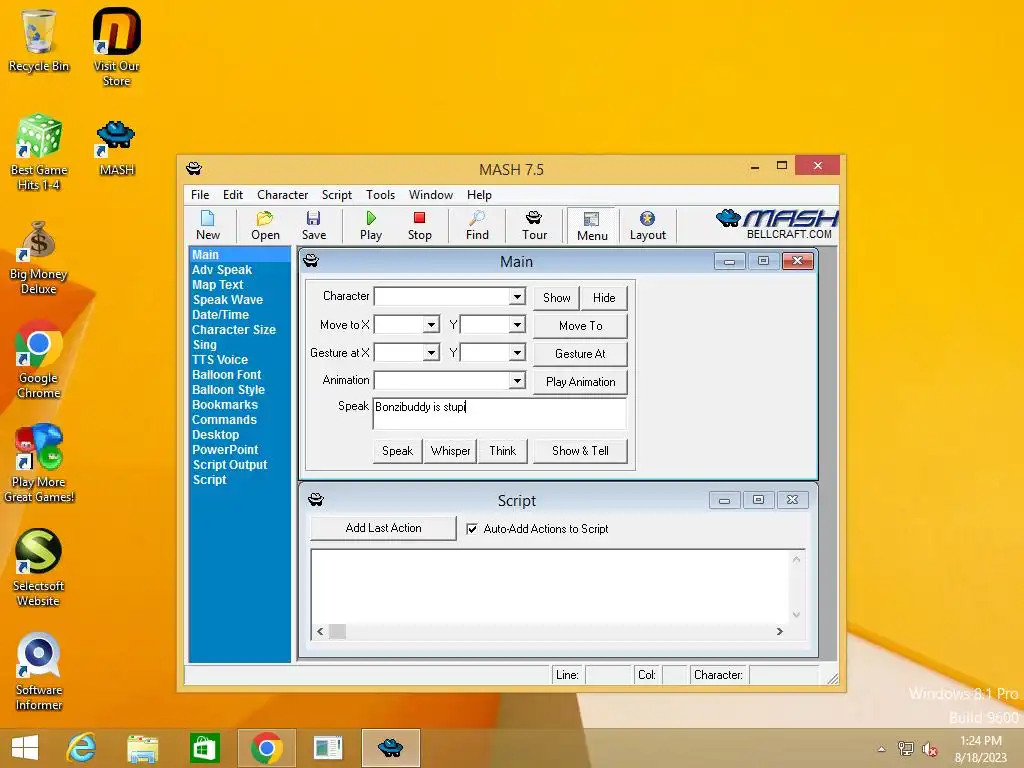The height and width of the screenshot is (768, 1024).
Task: Save the script using the Save icon
Action: point(313,225)
